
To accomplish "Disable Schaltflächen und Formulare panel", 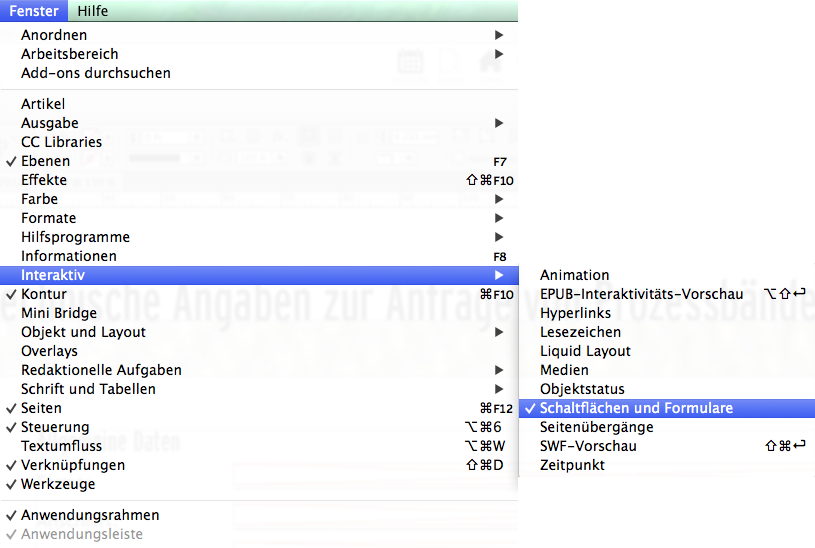I will pyautogui.click(x=636, y=408).
